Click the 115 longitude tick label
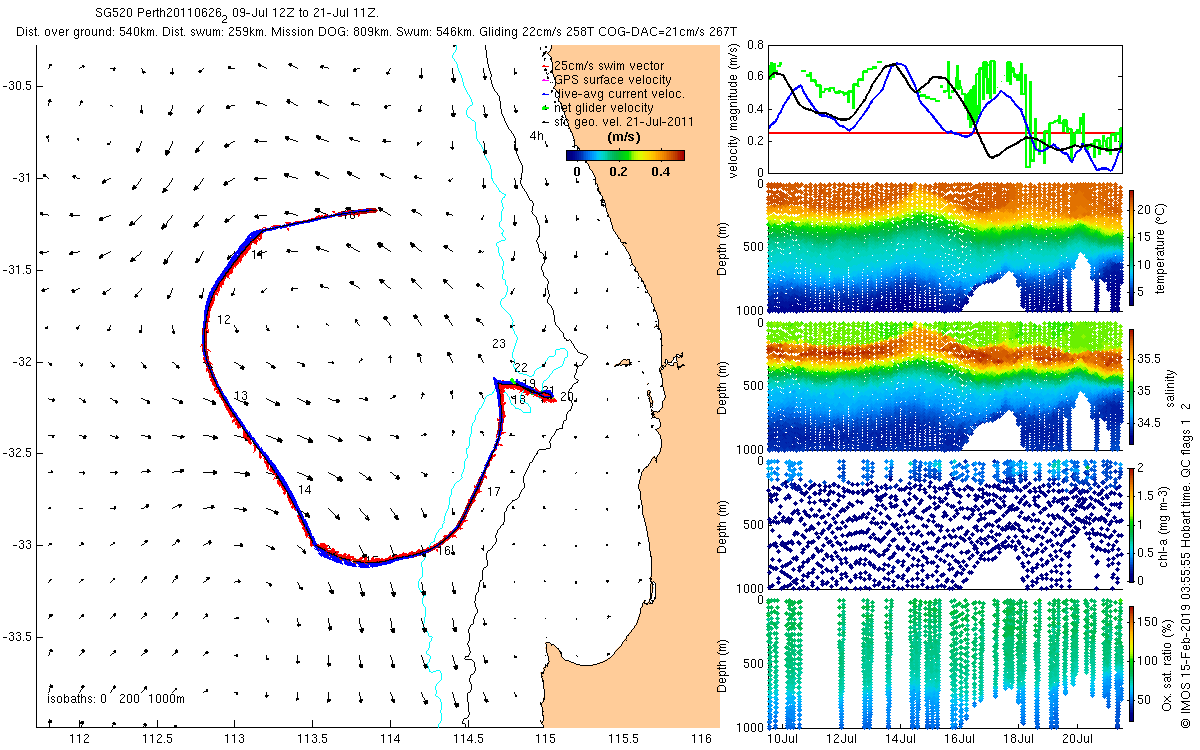The image size is (1200, 750). pos(545,739)
